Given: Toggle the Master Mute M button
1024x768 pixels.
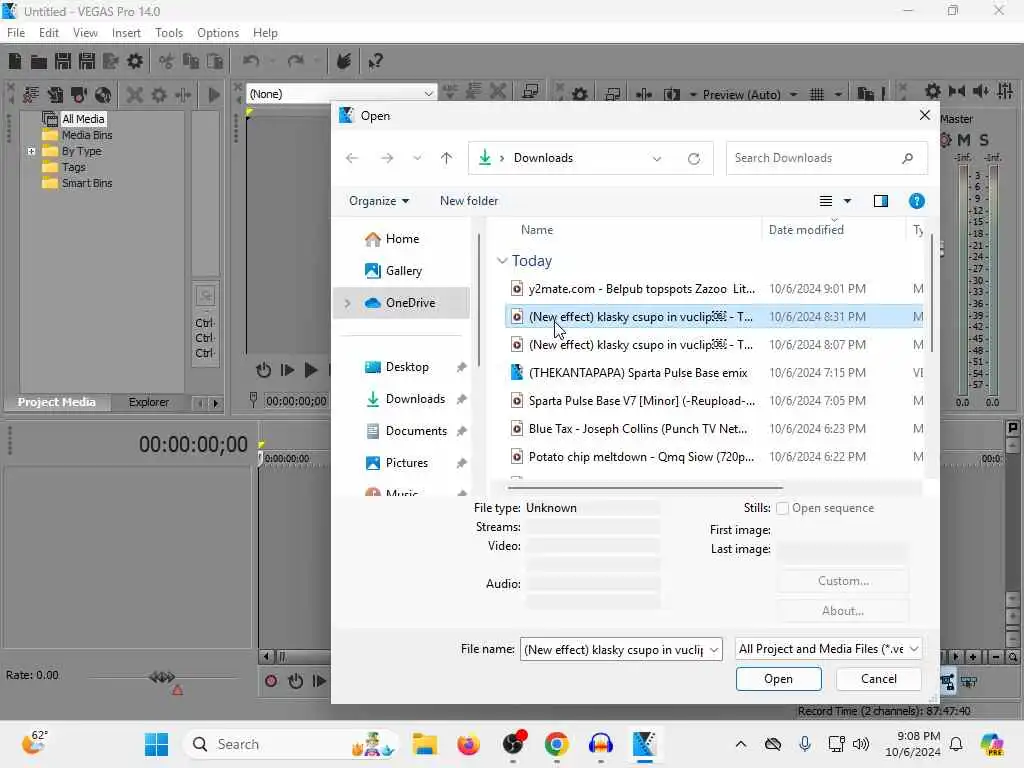Looking at the screenshot, I should click(964, 139).
